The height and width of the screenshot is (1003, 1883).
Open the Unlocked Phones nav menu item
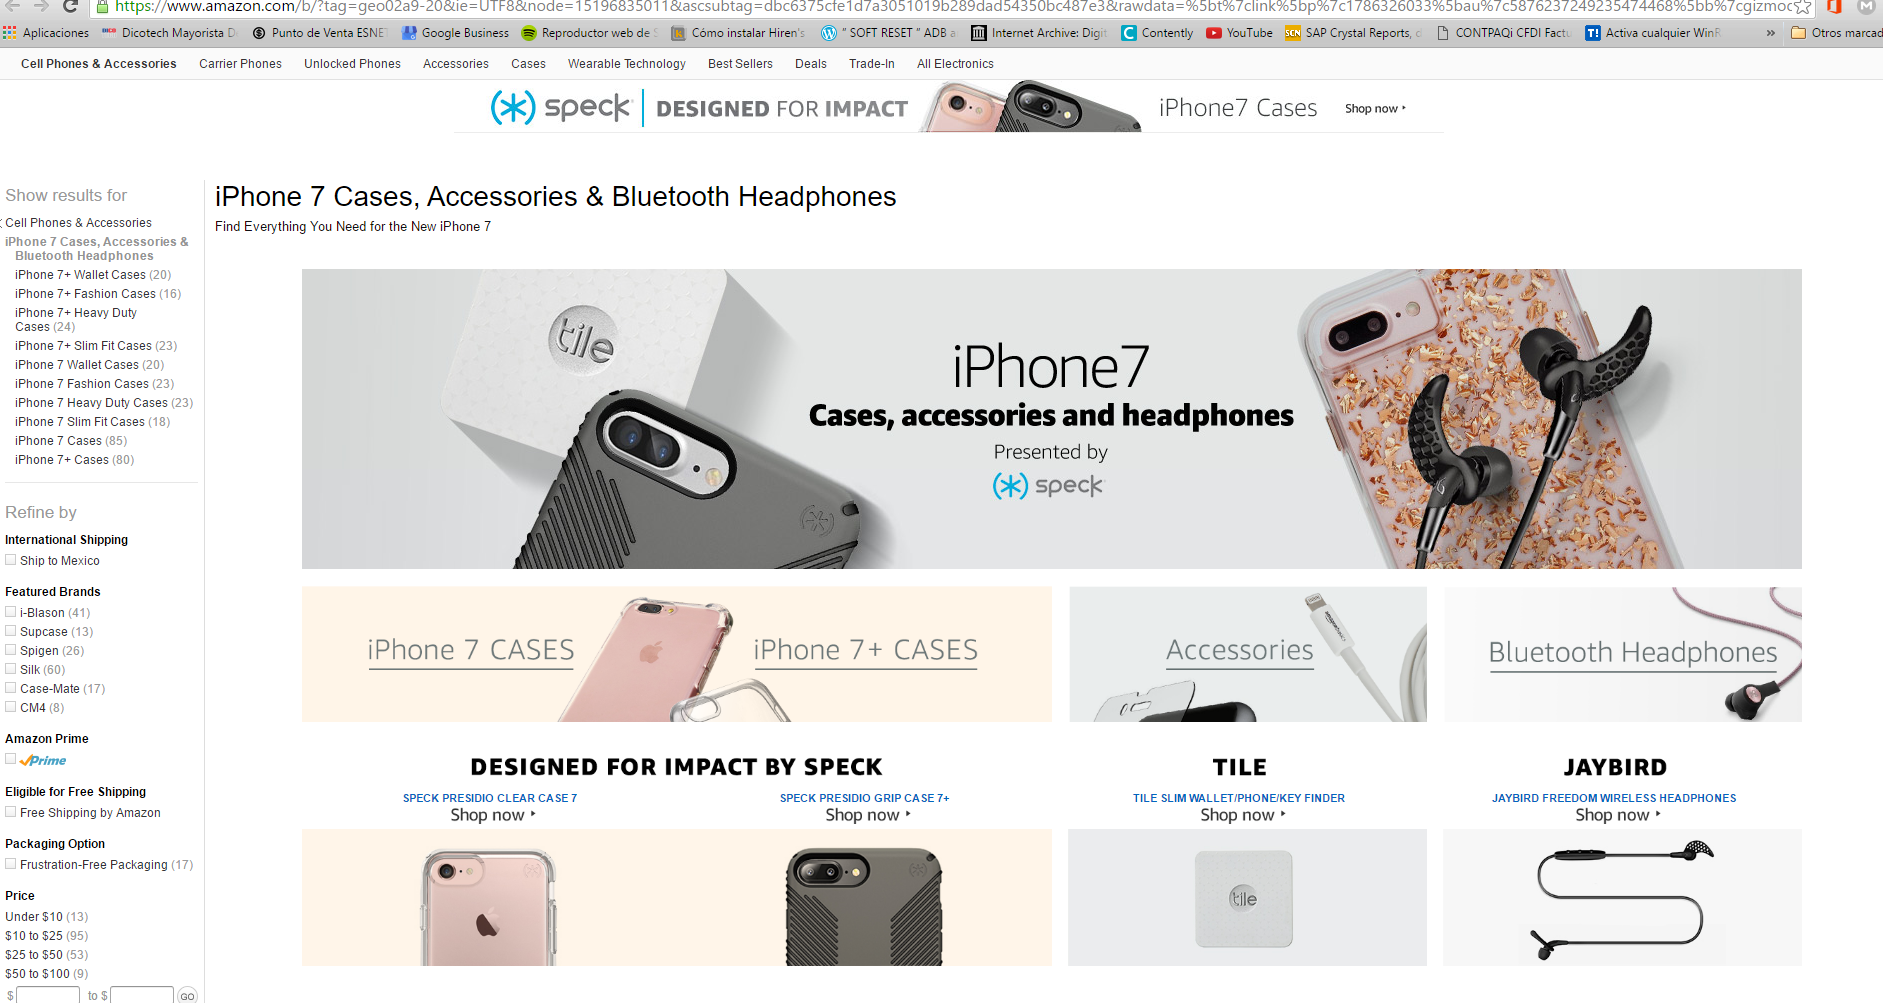click(x=352, y=64)
